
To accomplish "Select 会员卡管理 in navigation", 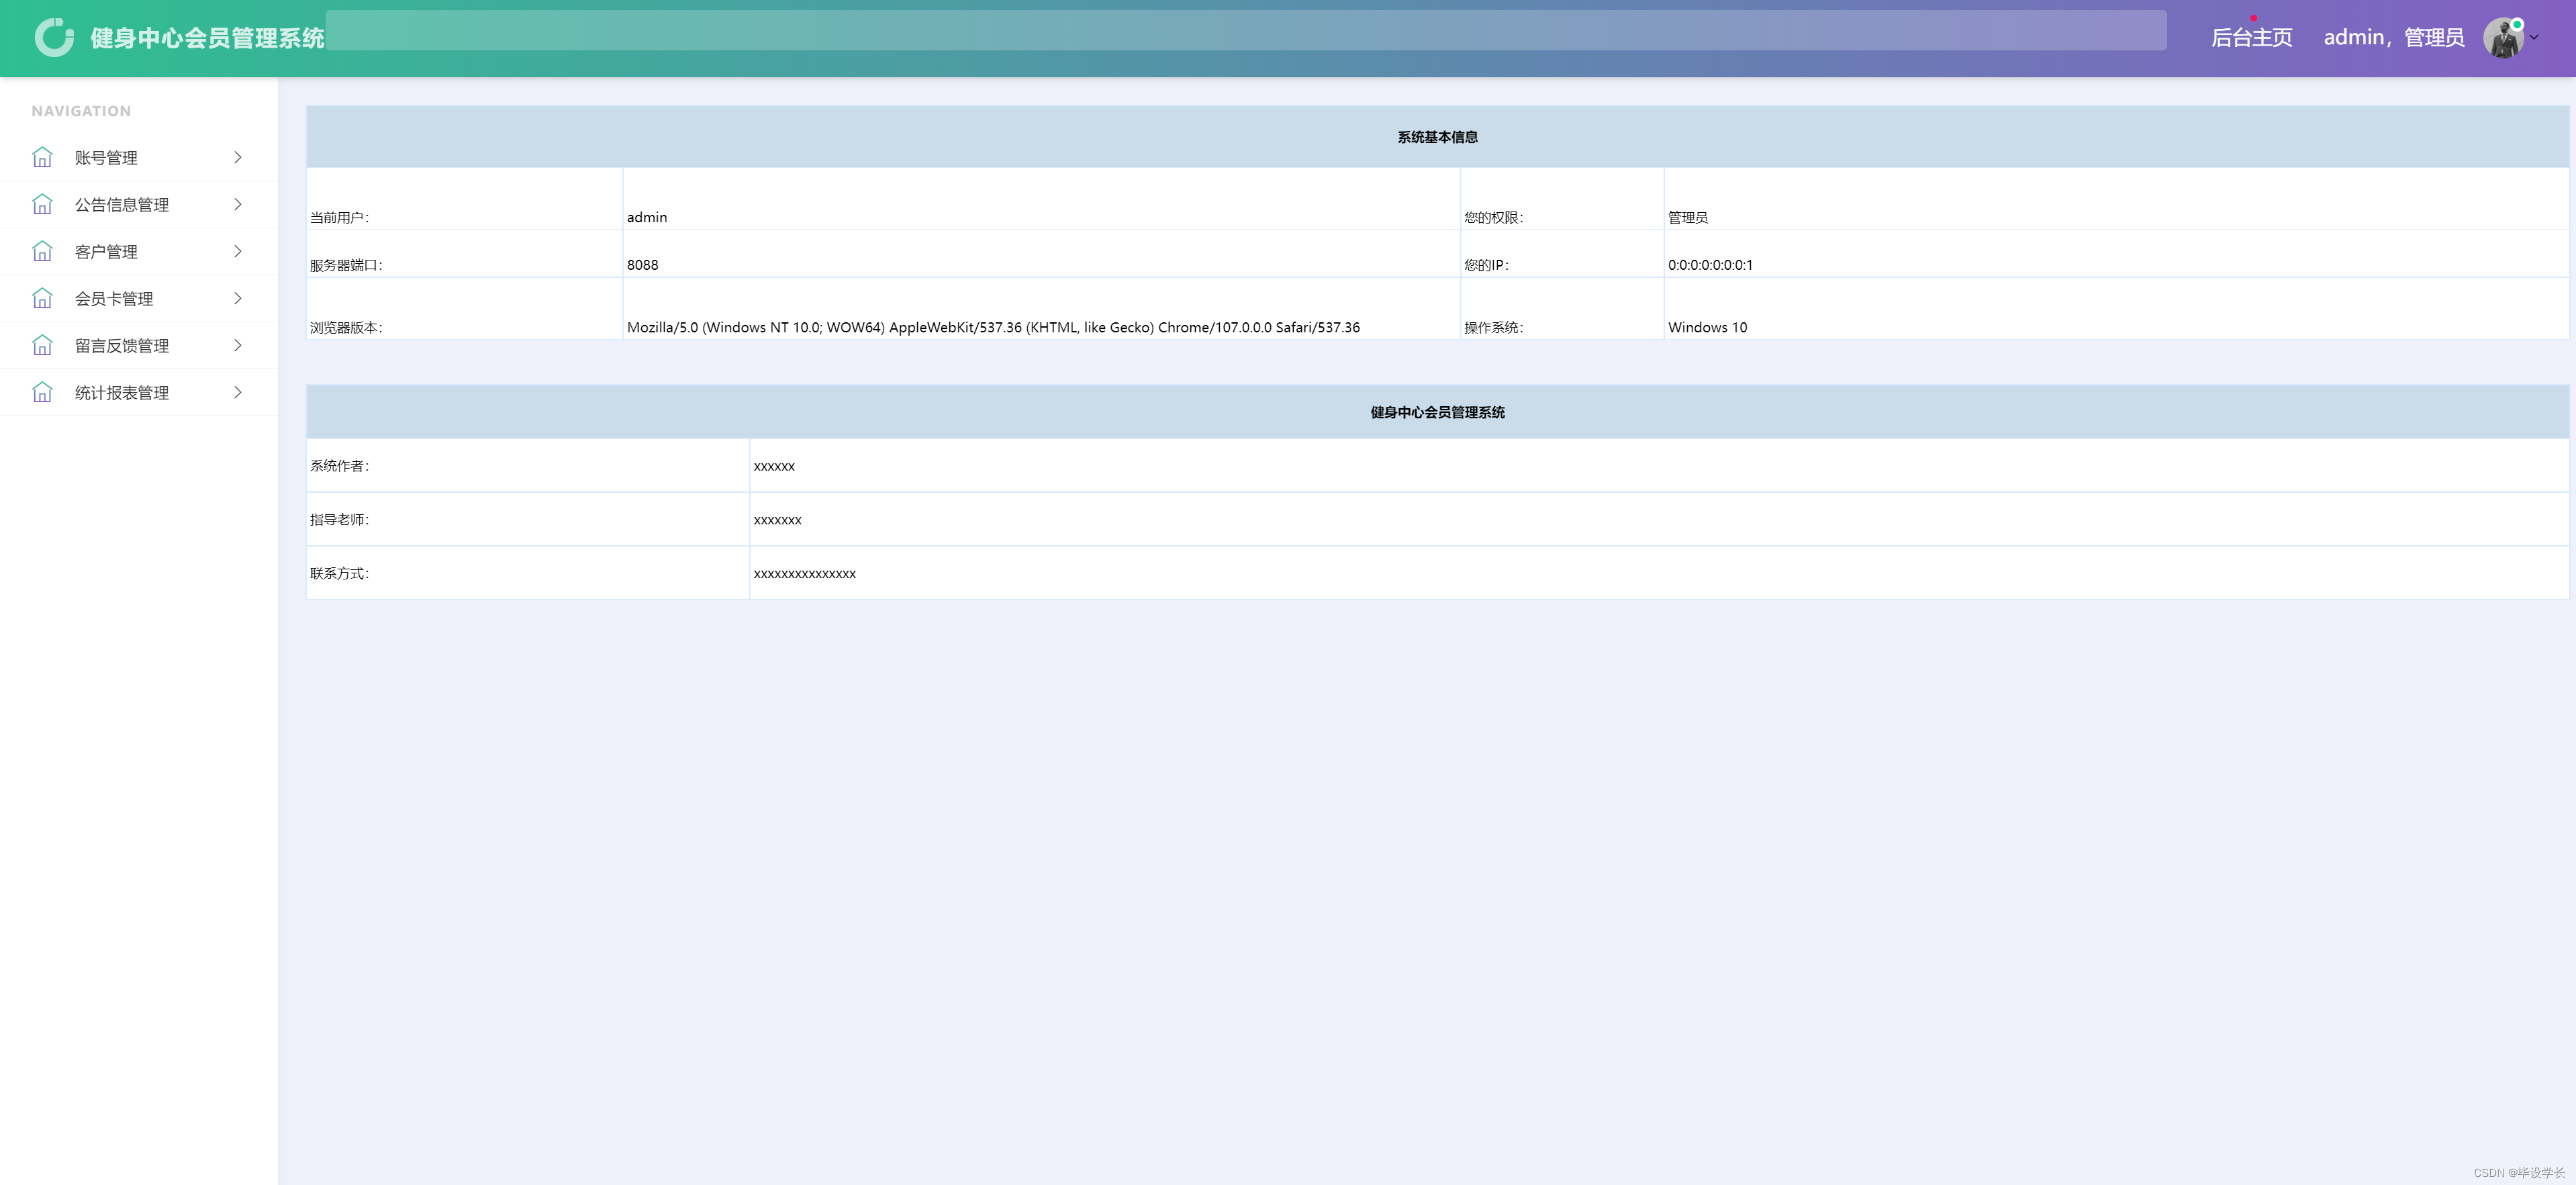I will pyautogui.click(x=114, y=299).
